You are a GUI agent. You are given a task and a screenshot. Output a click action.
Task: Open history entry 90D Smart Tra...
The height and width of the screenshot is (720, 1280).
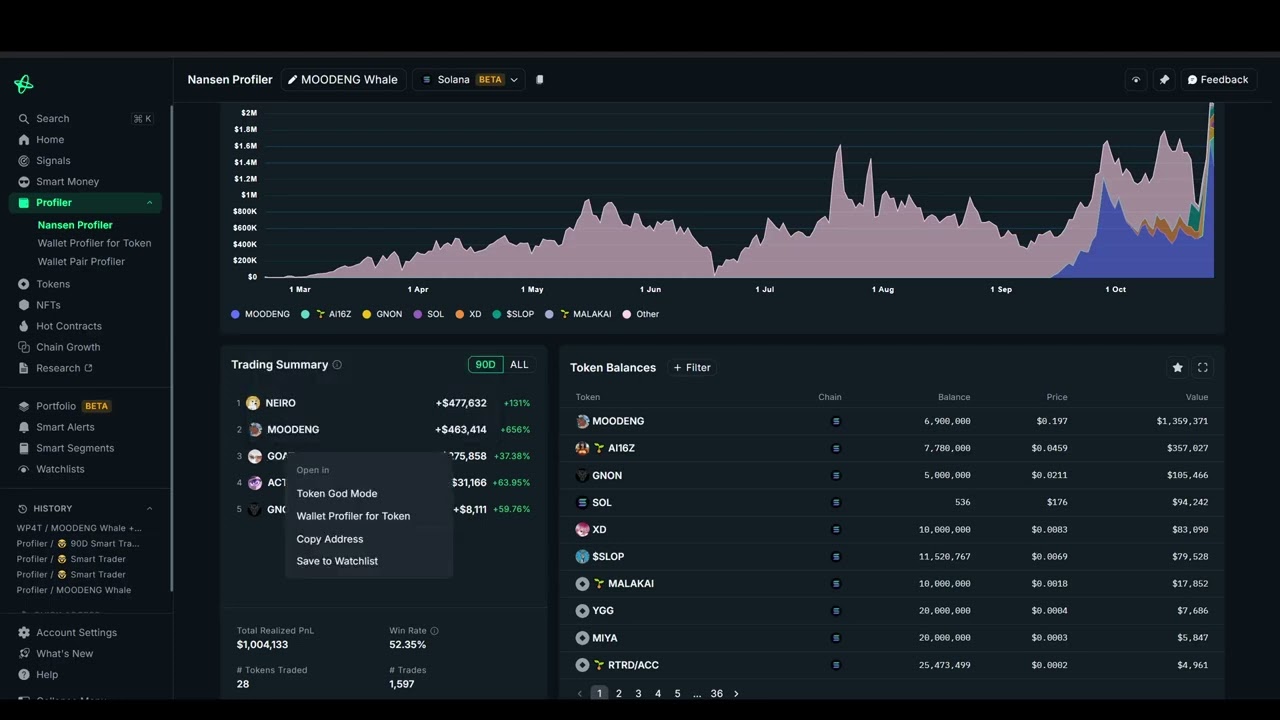click(78, 544)
